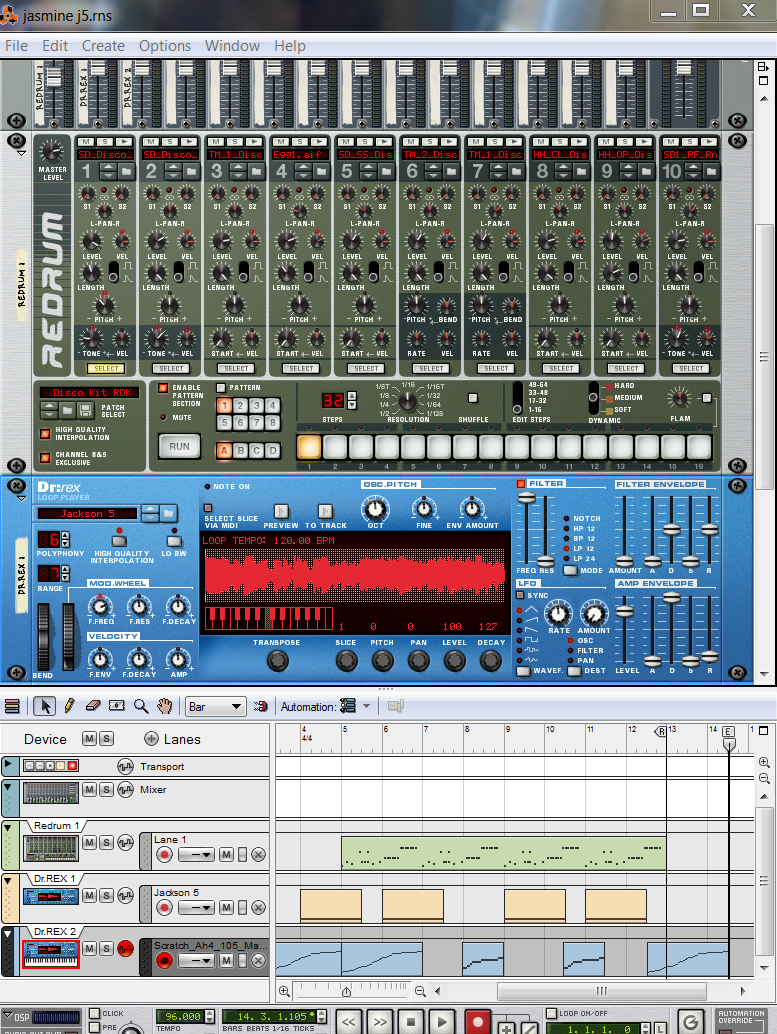The width and height of the screenshot is (777, 1034).
Task: Open the Help menu
Action: pos(290,46)
